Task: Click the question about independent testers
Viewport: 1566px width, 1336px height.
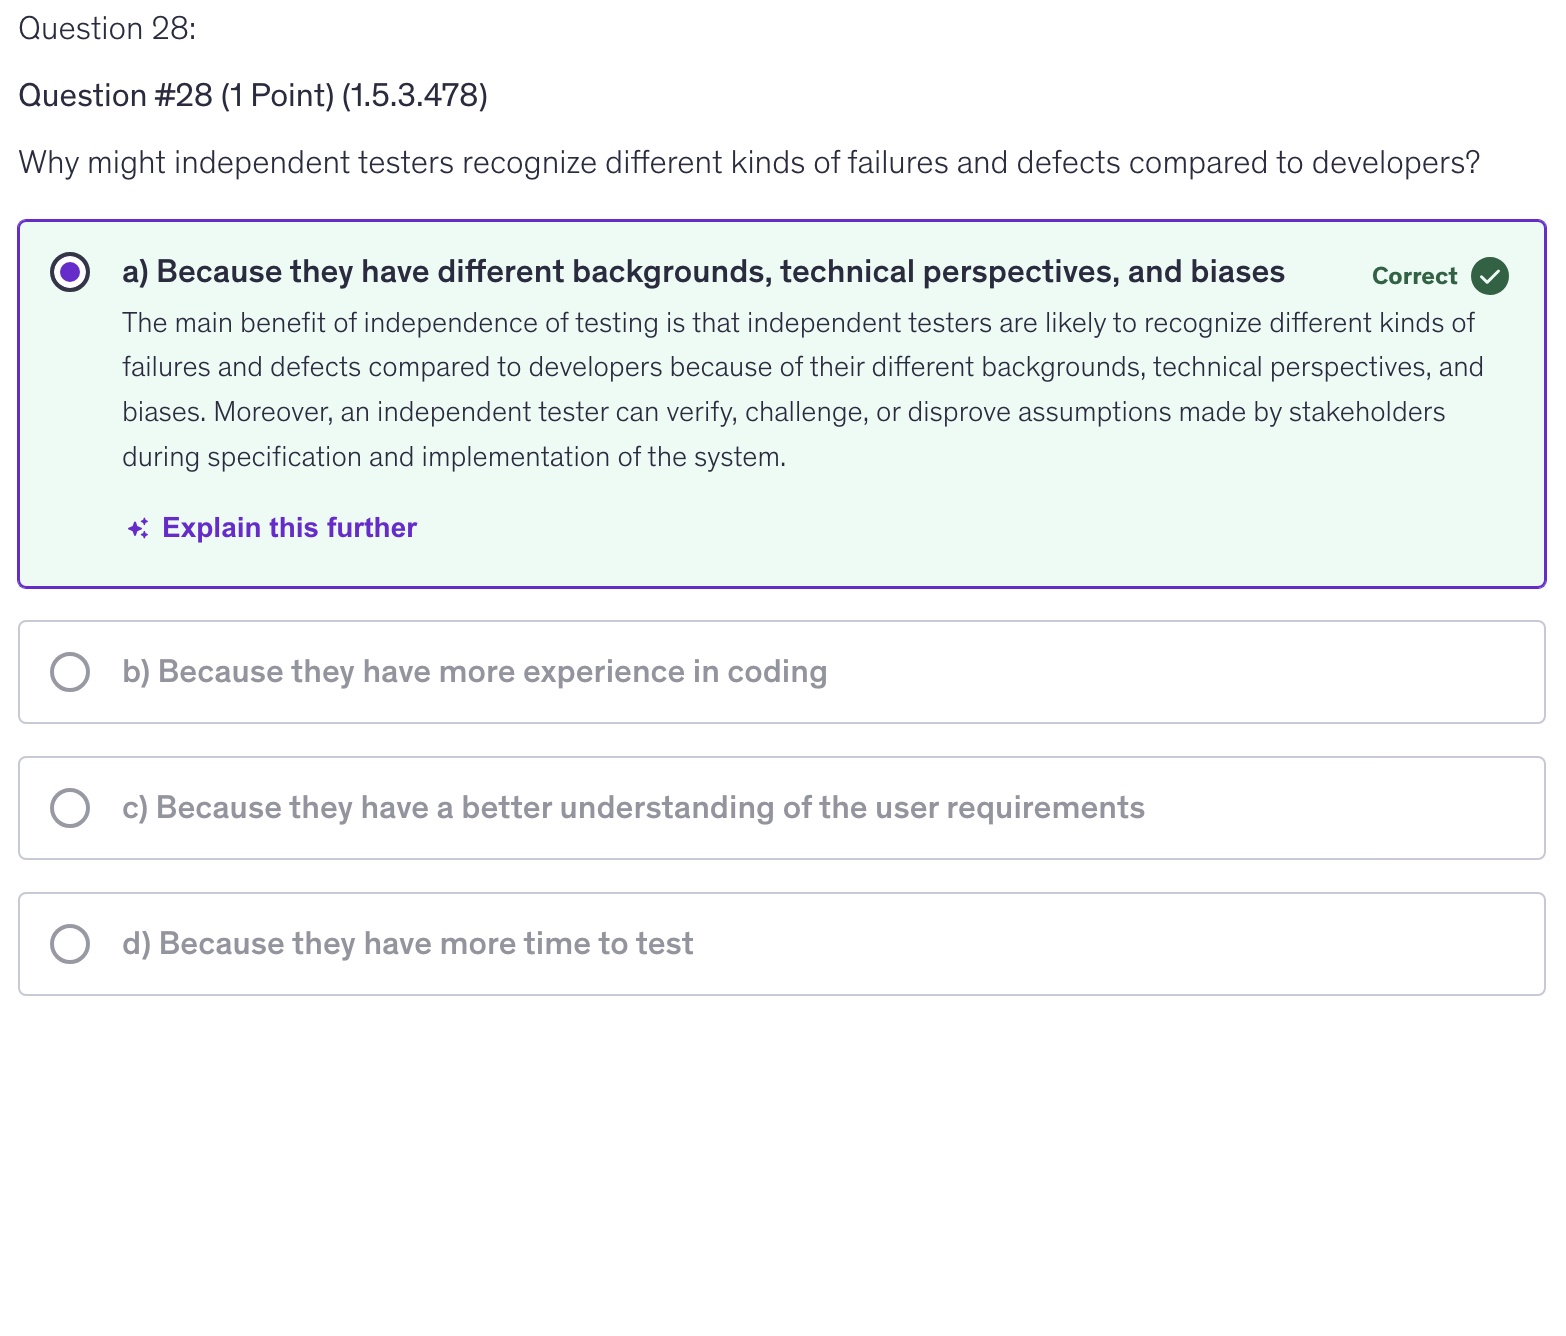Action: [749, 162]
